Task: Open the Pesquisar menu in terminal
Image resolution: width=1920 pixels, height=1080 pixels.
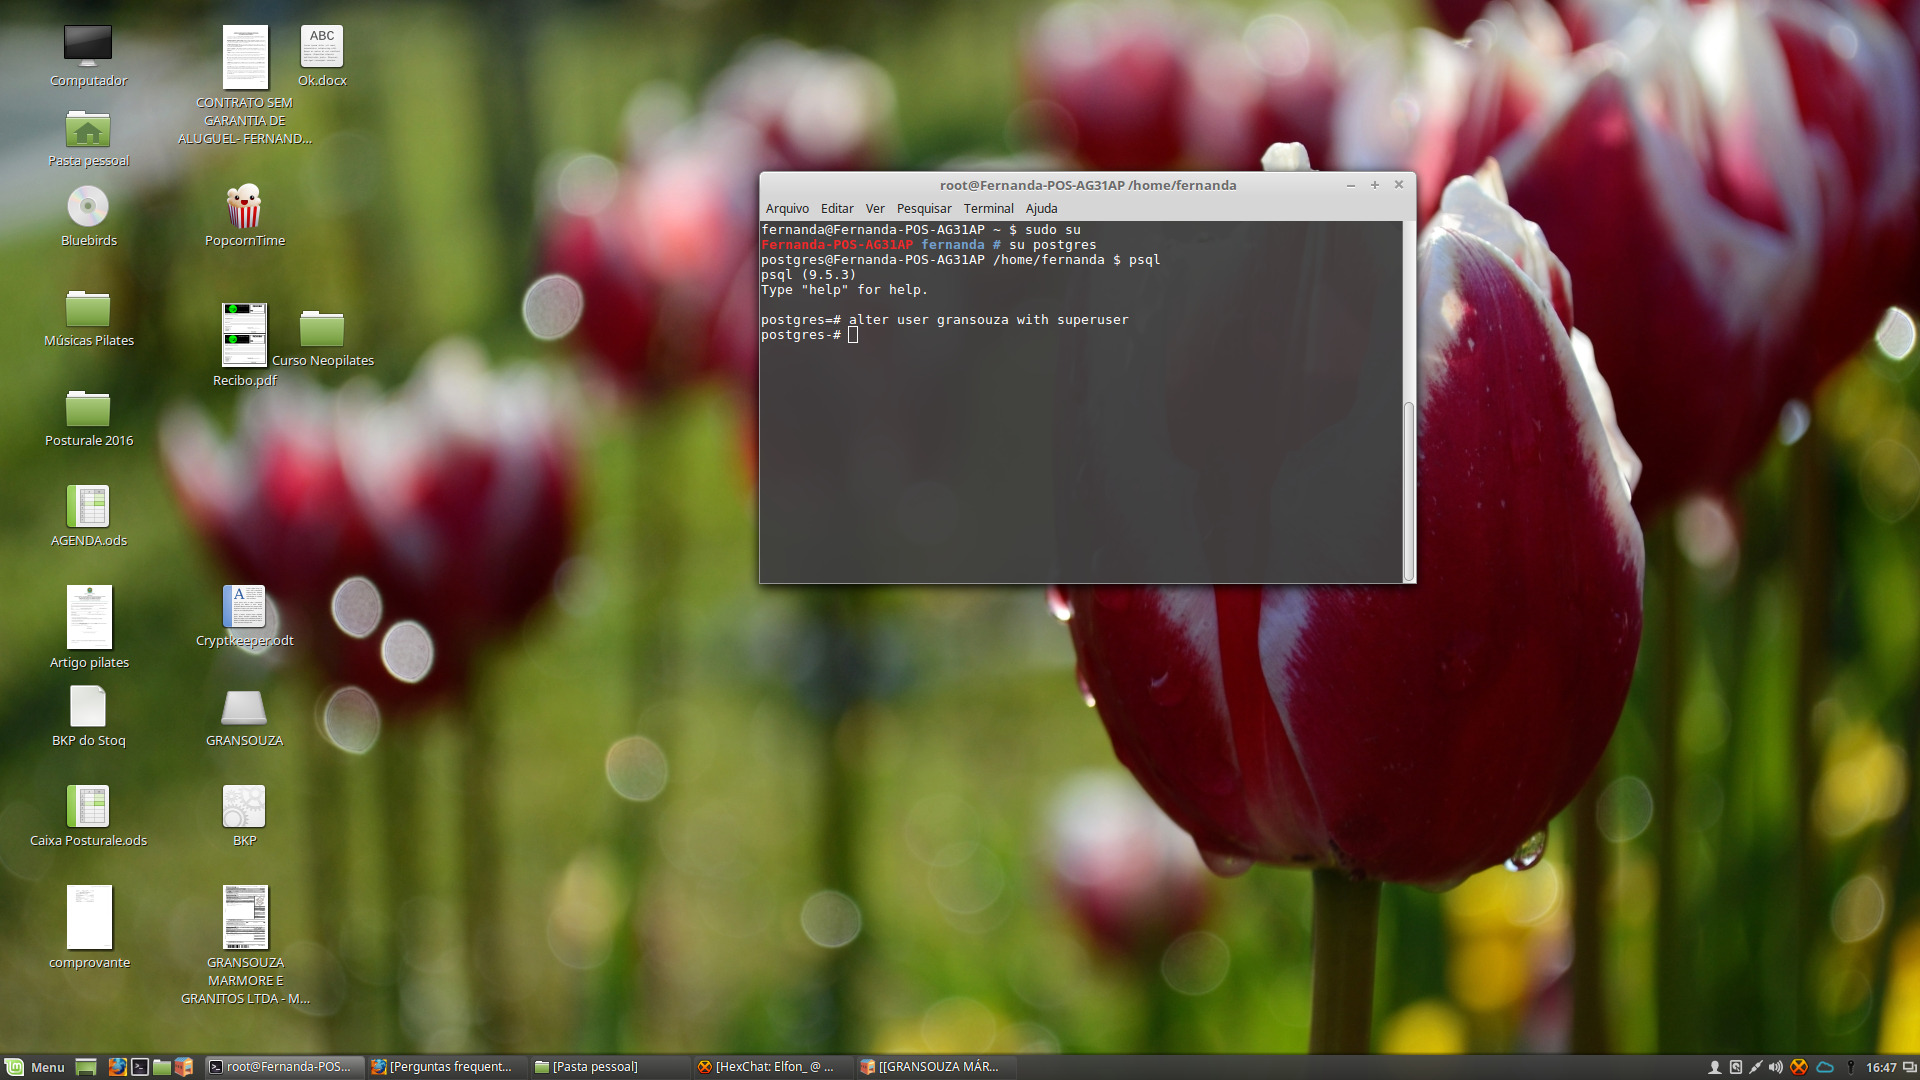Action: click(924, 208)
